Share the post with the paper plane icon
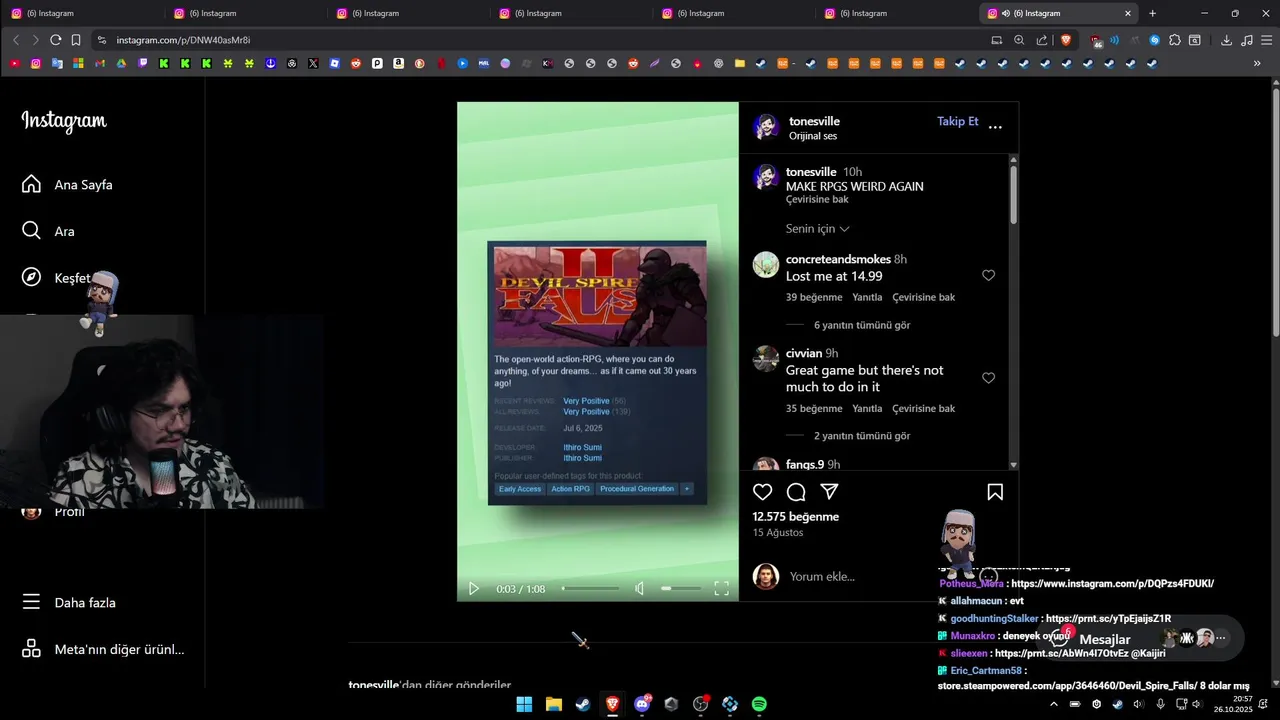 (829, 492)
